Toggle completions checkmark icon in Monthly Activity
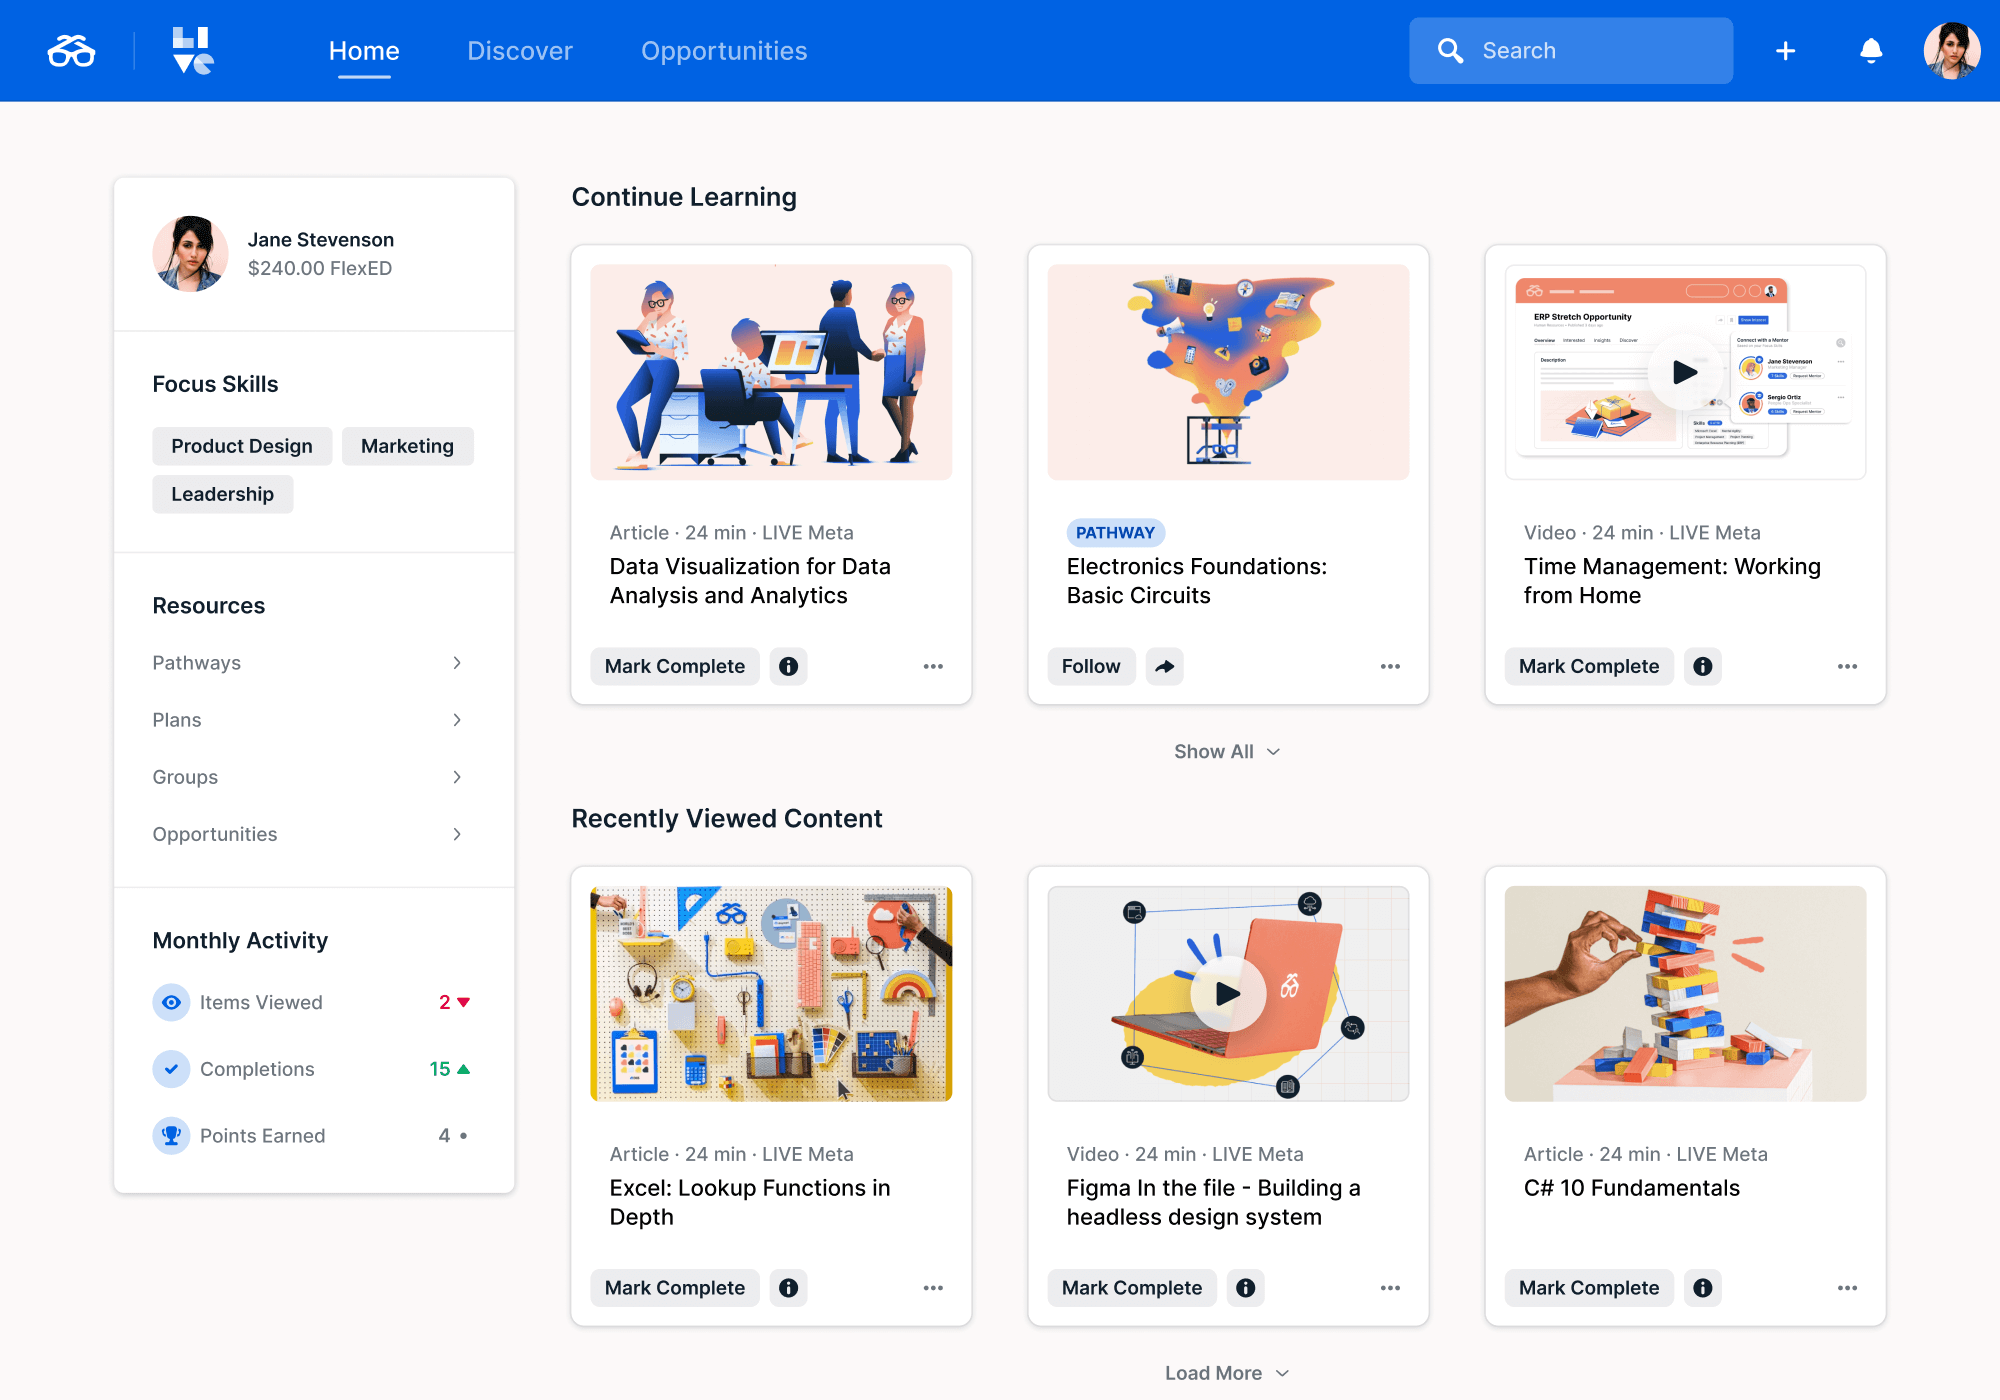2000x1400 pixels. tap(170, 1069)
